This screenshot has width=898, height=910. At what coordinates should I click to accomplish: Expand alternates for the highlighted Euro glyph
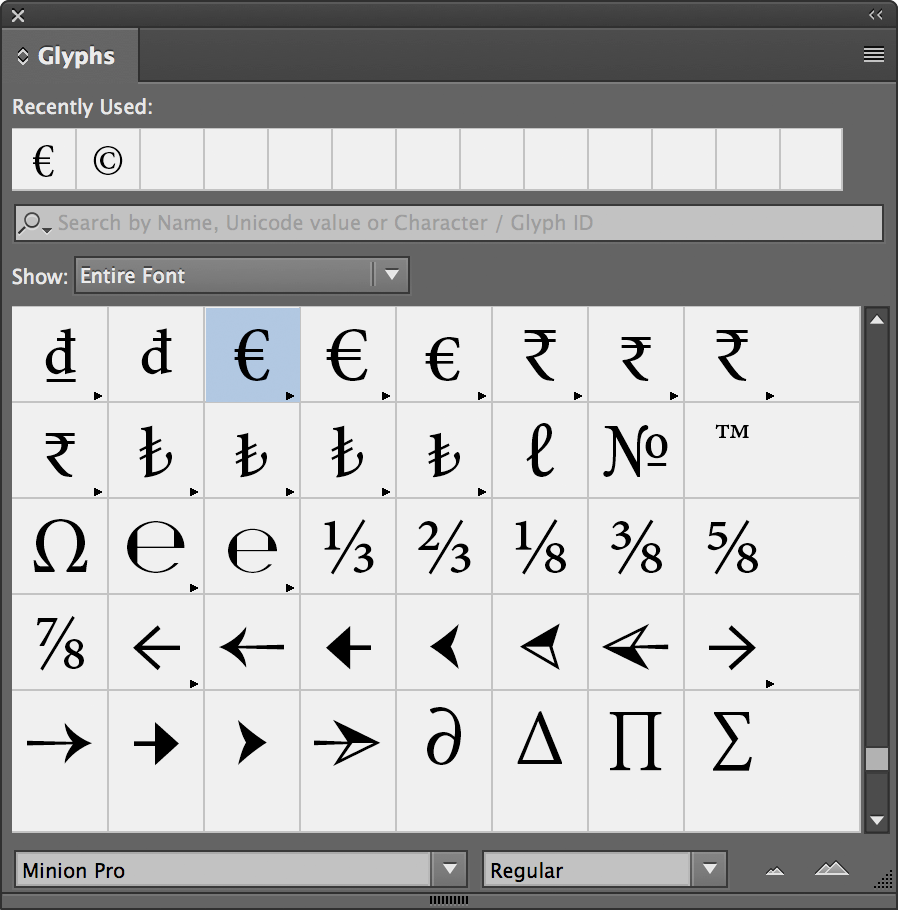[291, 396]
